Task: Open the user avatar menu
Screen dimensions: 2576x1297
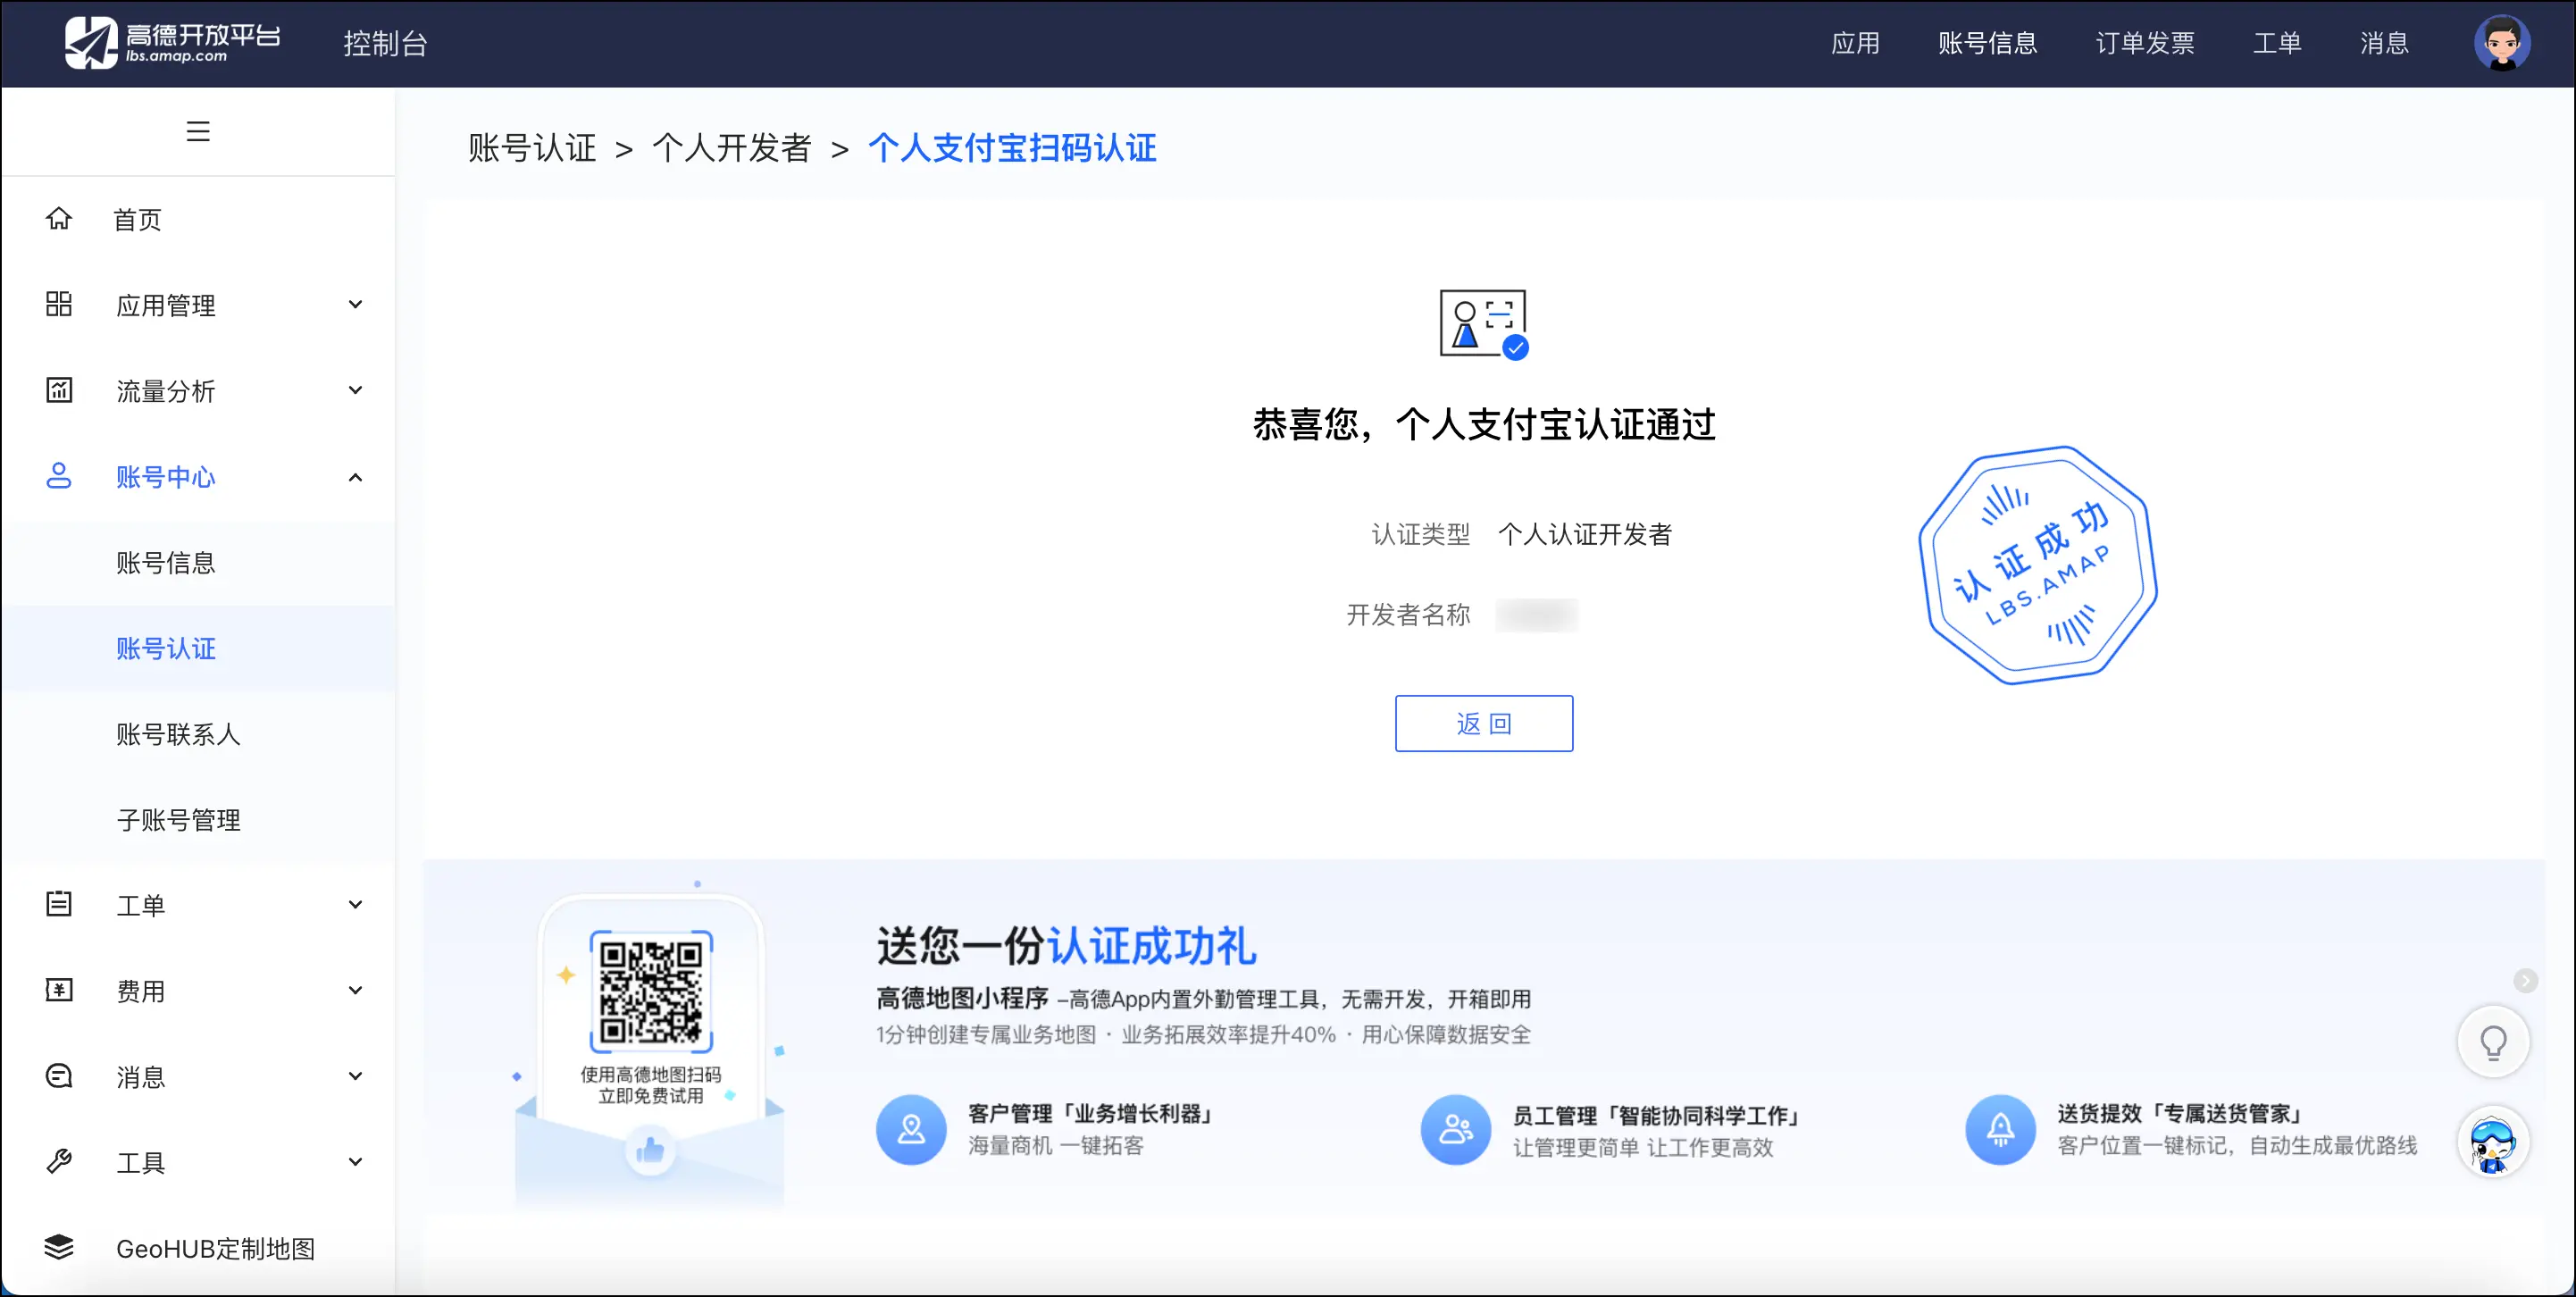Action: click(2502, 43)
